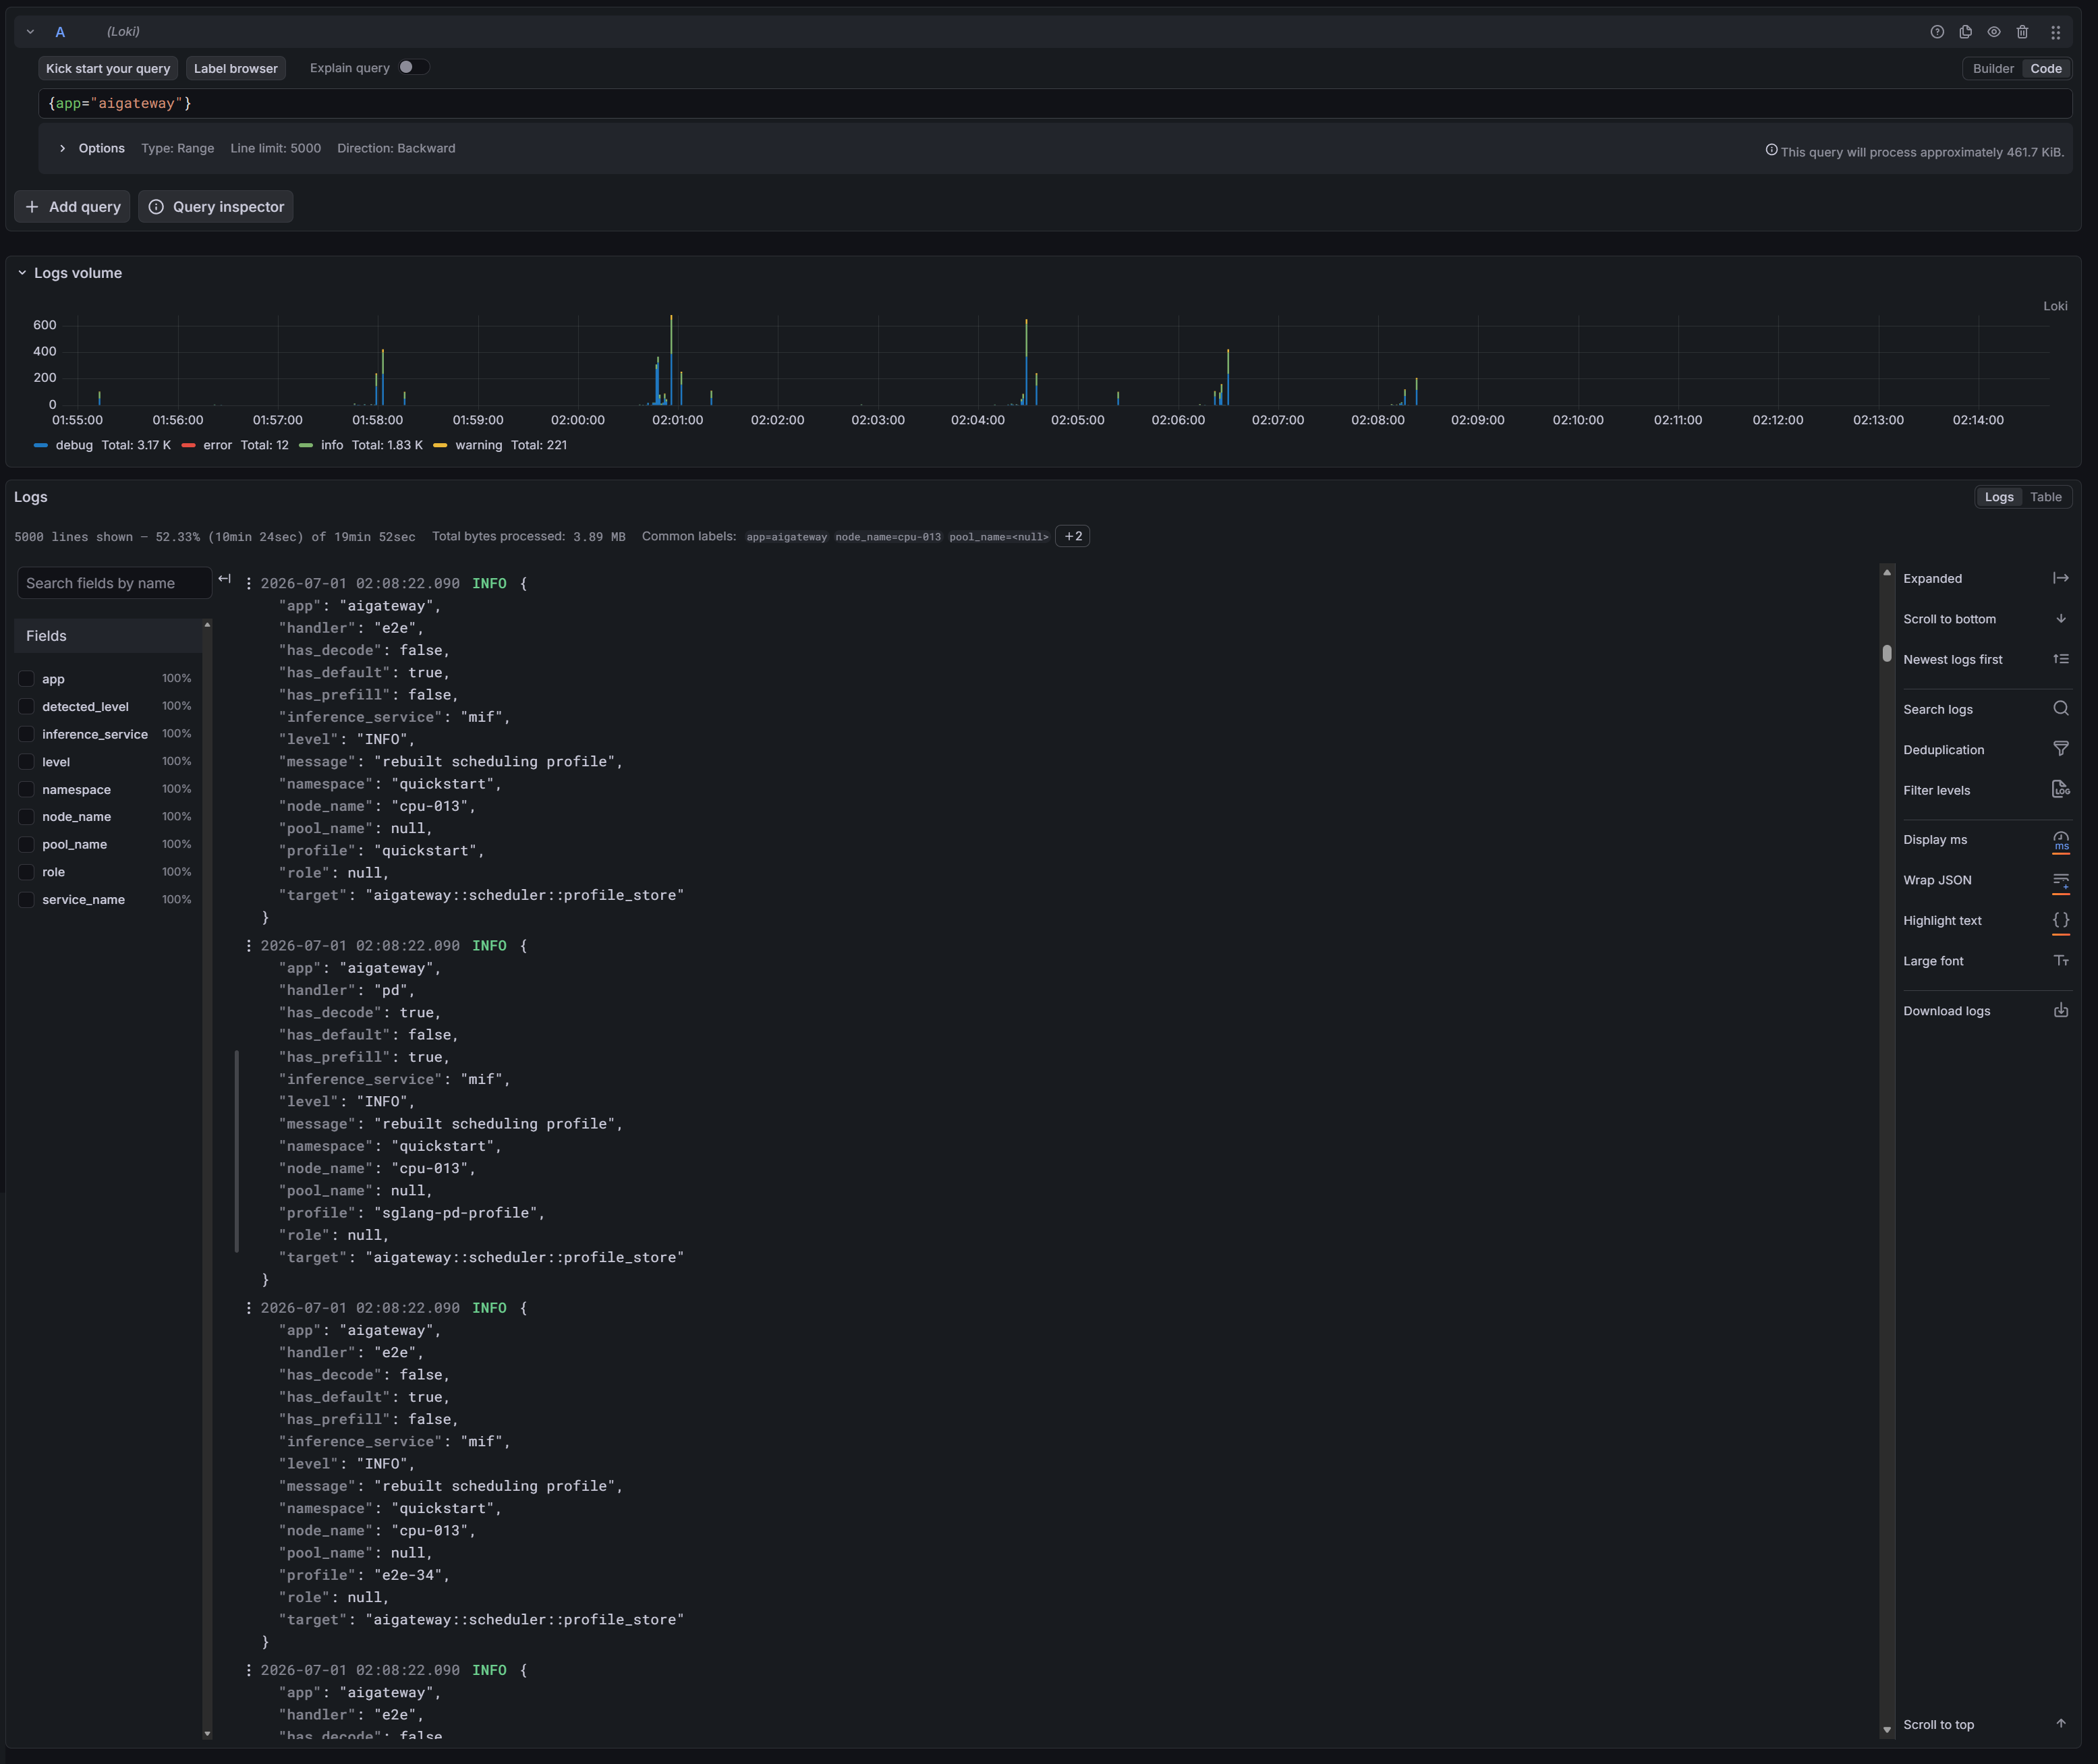Open menu of first log line (handler e2e, profile quickstart)
The height and width of the screenshot is (1764, 2098).
[x=249, y=583]
